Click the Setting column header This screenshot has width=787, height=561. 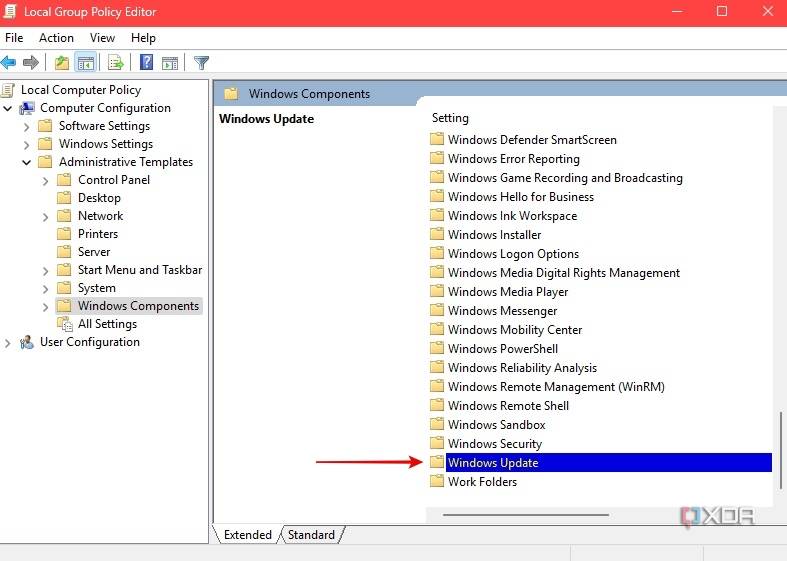click(x=450, y=118)
